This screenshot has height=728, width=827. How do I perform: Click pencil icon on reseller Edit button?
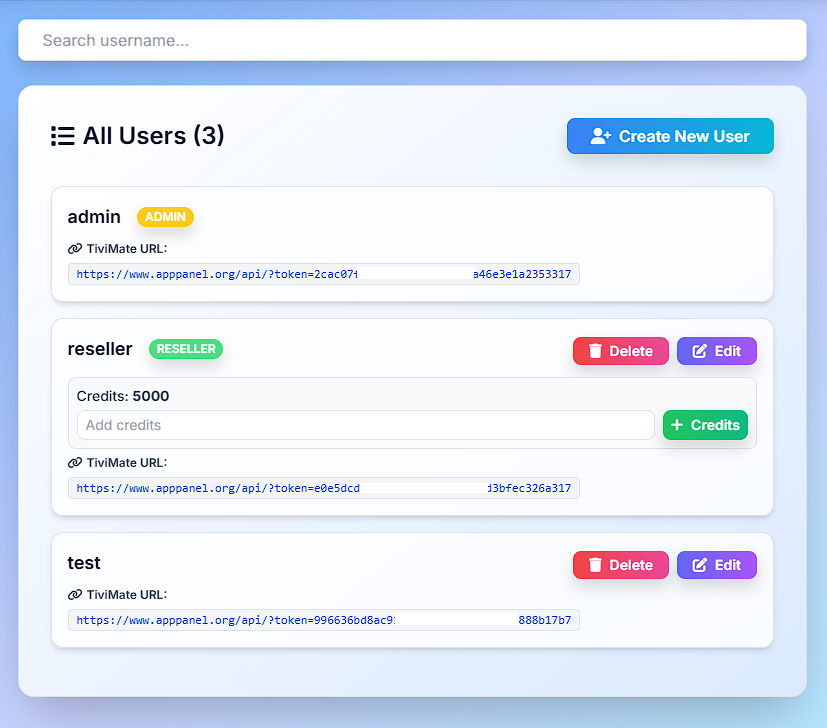point(699,351)
